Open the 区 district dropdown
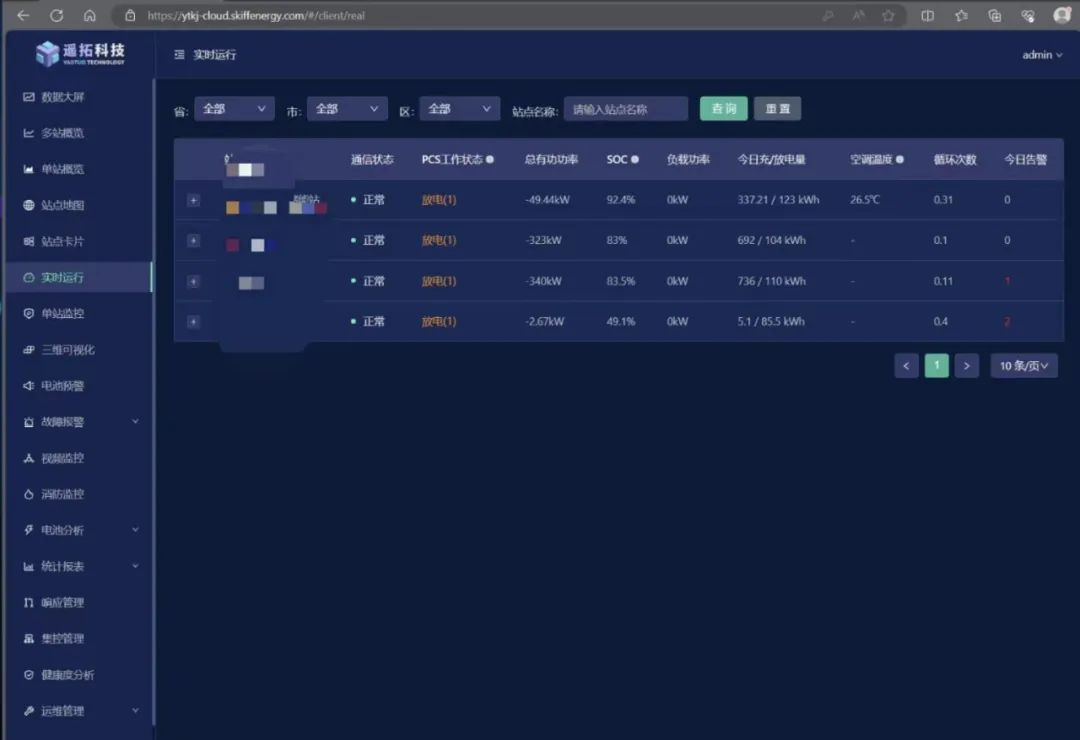Viewport: 1080px width, 740px height. click(459, 109)
